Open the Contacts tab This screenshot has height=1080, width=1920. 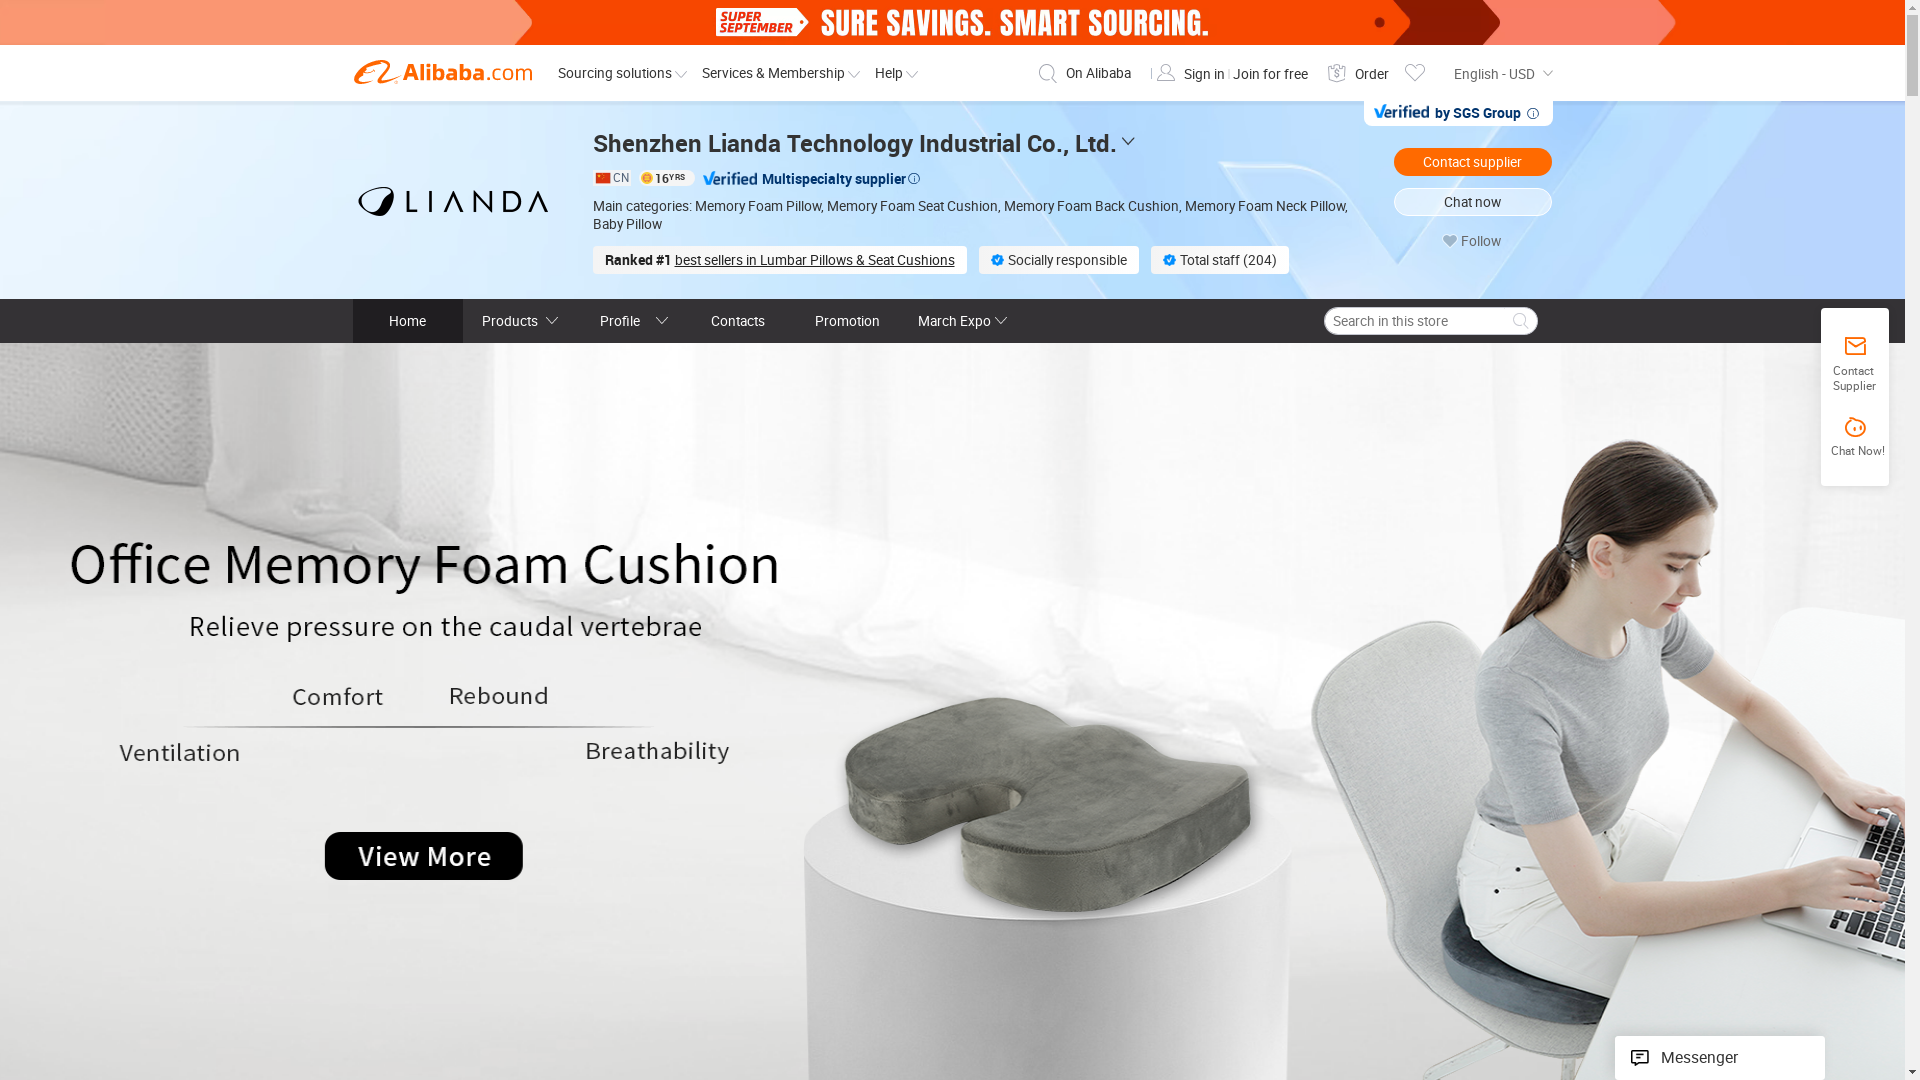click(738, 321)
